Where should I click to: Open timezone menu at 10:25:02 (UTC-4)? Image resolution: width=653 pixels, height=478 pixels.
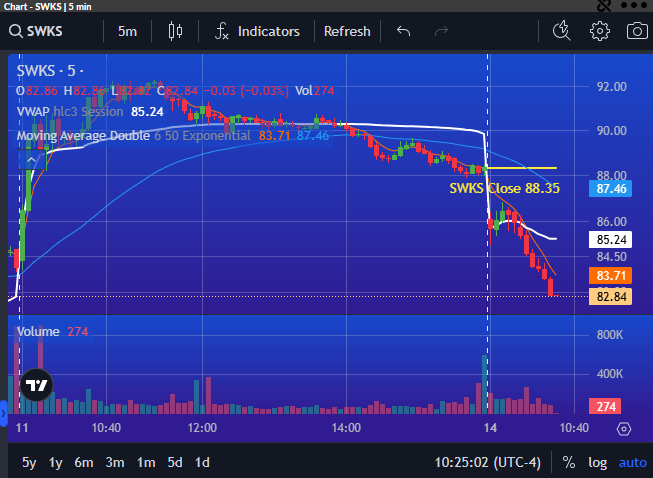point(488,463)
